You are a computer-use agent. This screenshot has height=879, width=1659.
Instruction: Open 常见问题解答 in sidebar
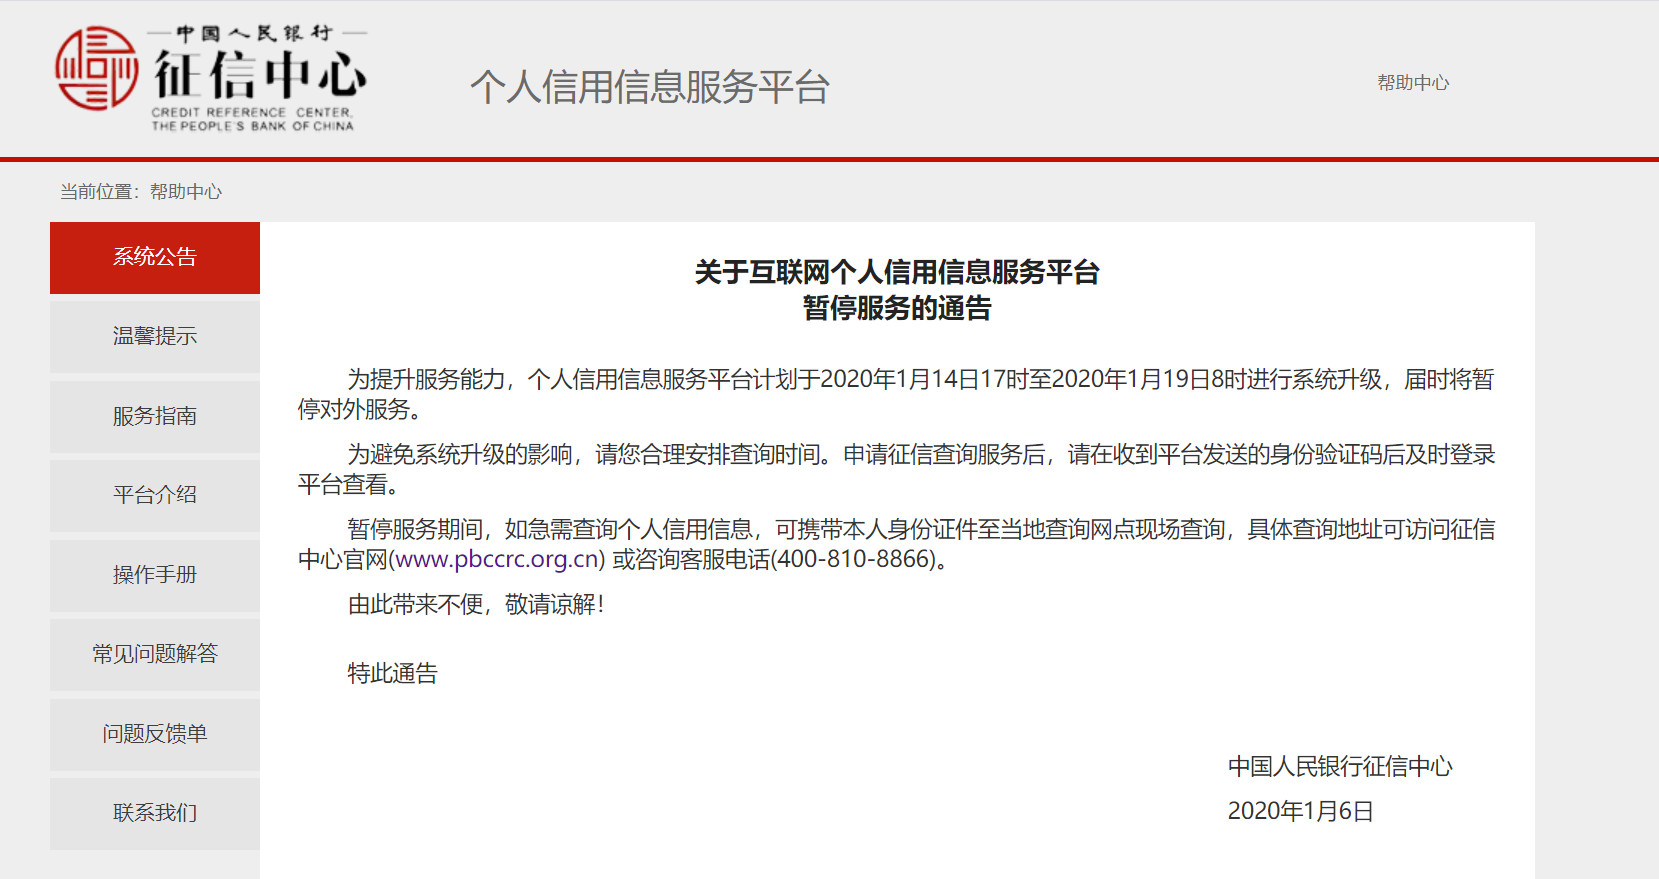(x=155, y=654)
